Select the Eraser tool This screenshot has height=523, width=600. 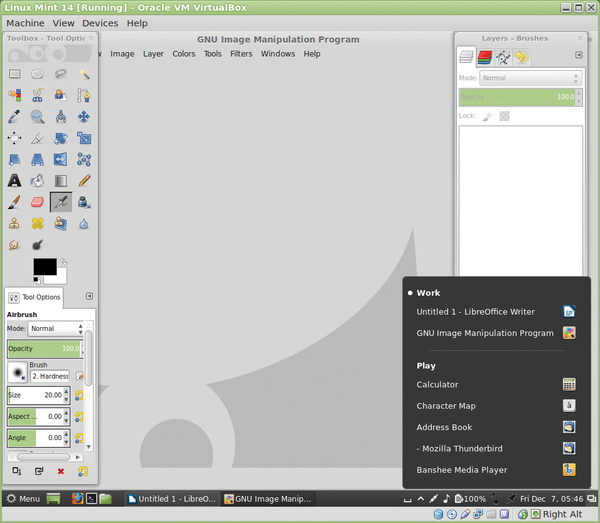[38, 202]
